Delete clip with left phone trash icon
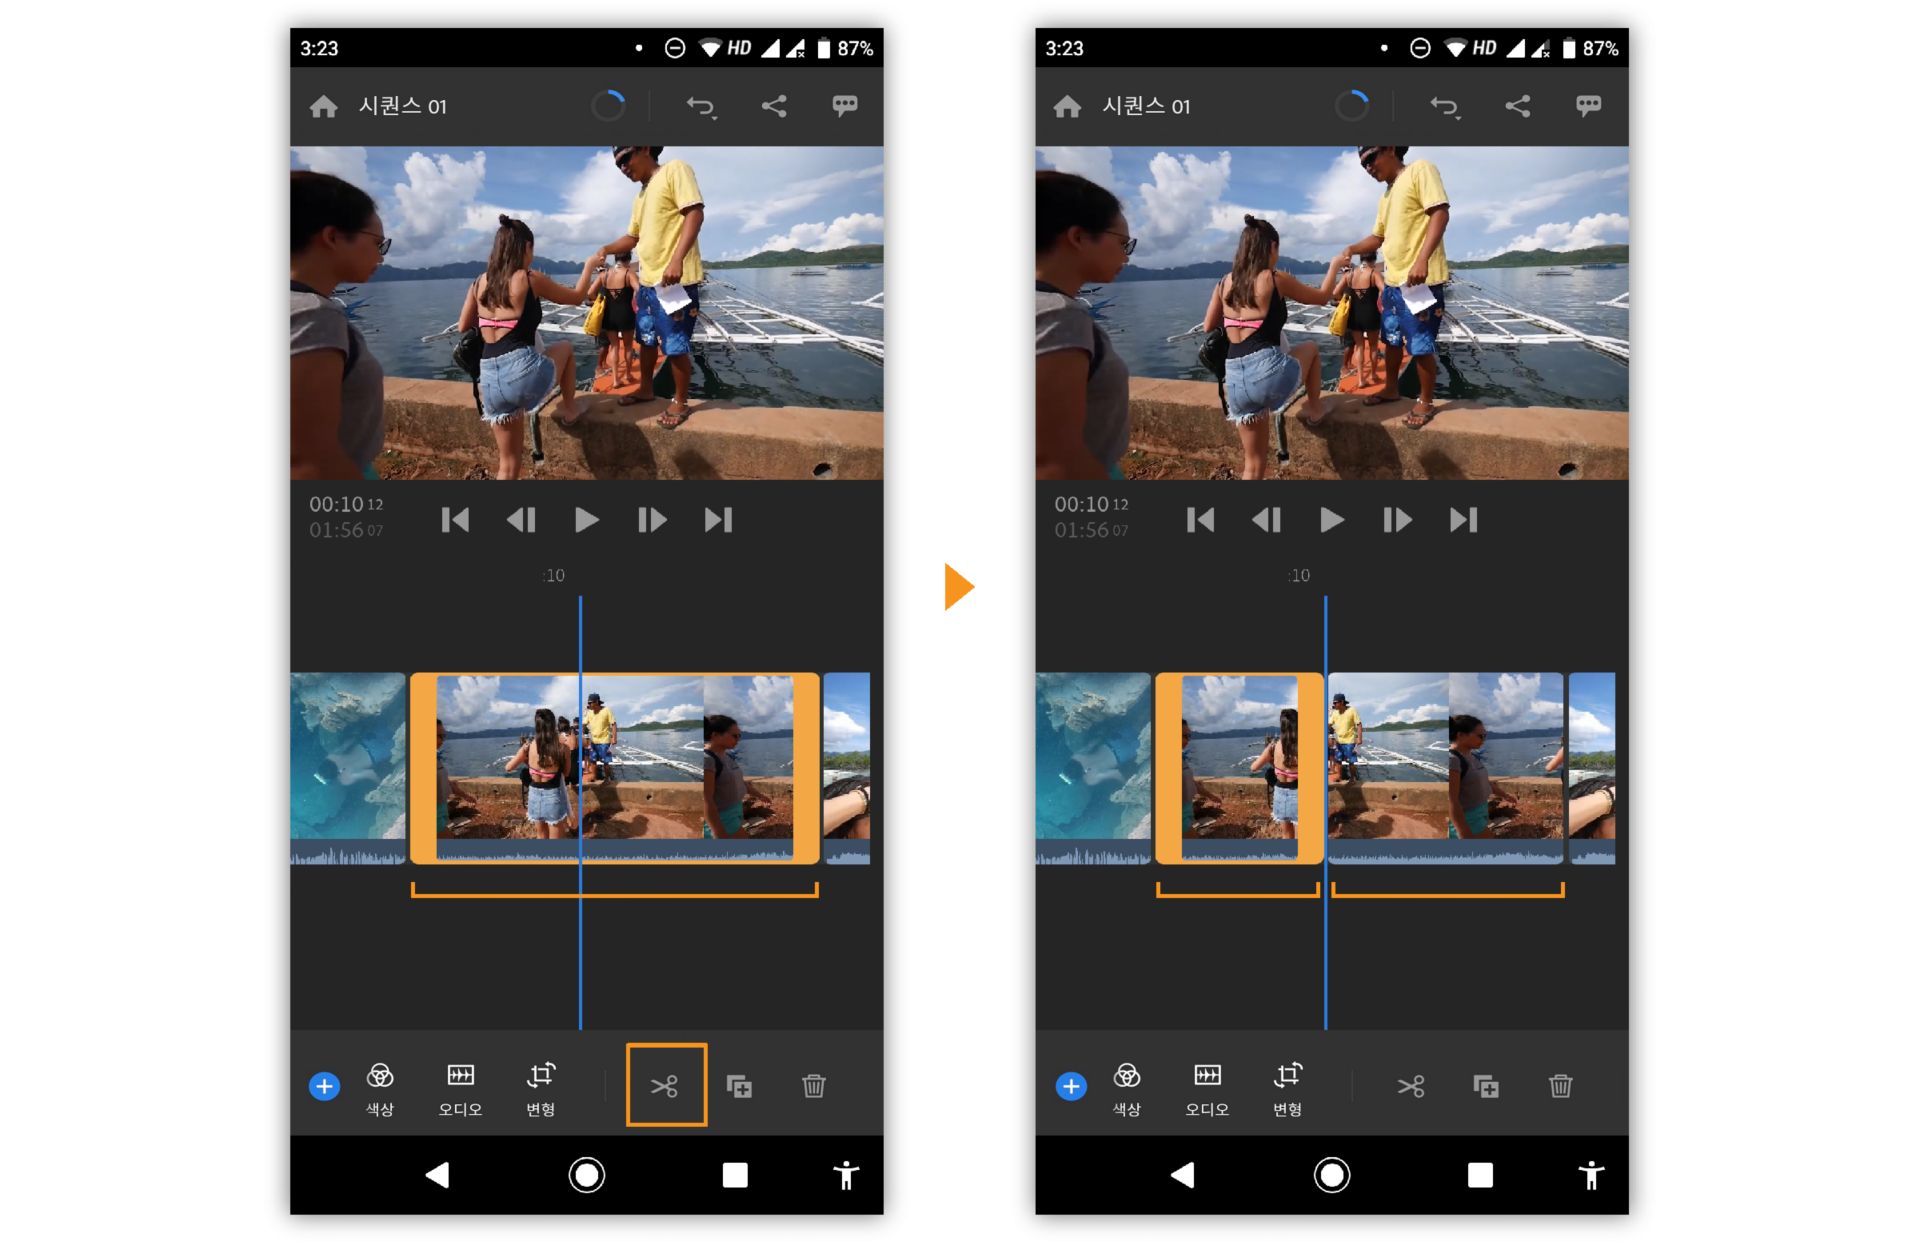The image size is (1920, 1243). click(813, 1086)
